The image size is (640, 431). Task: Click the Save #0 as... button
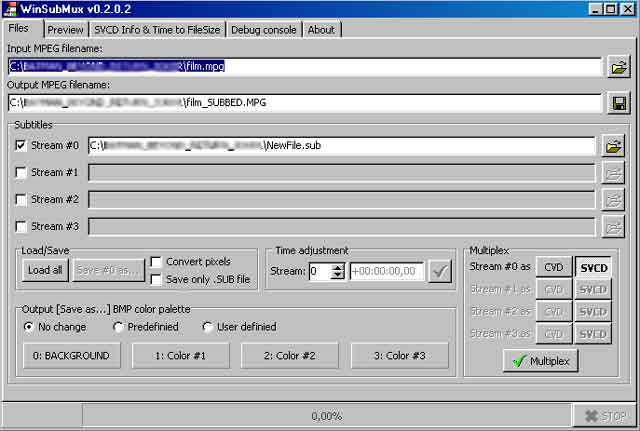point(108,270)
